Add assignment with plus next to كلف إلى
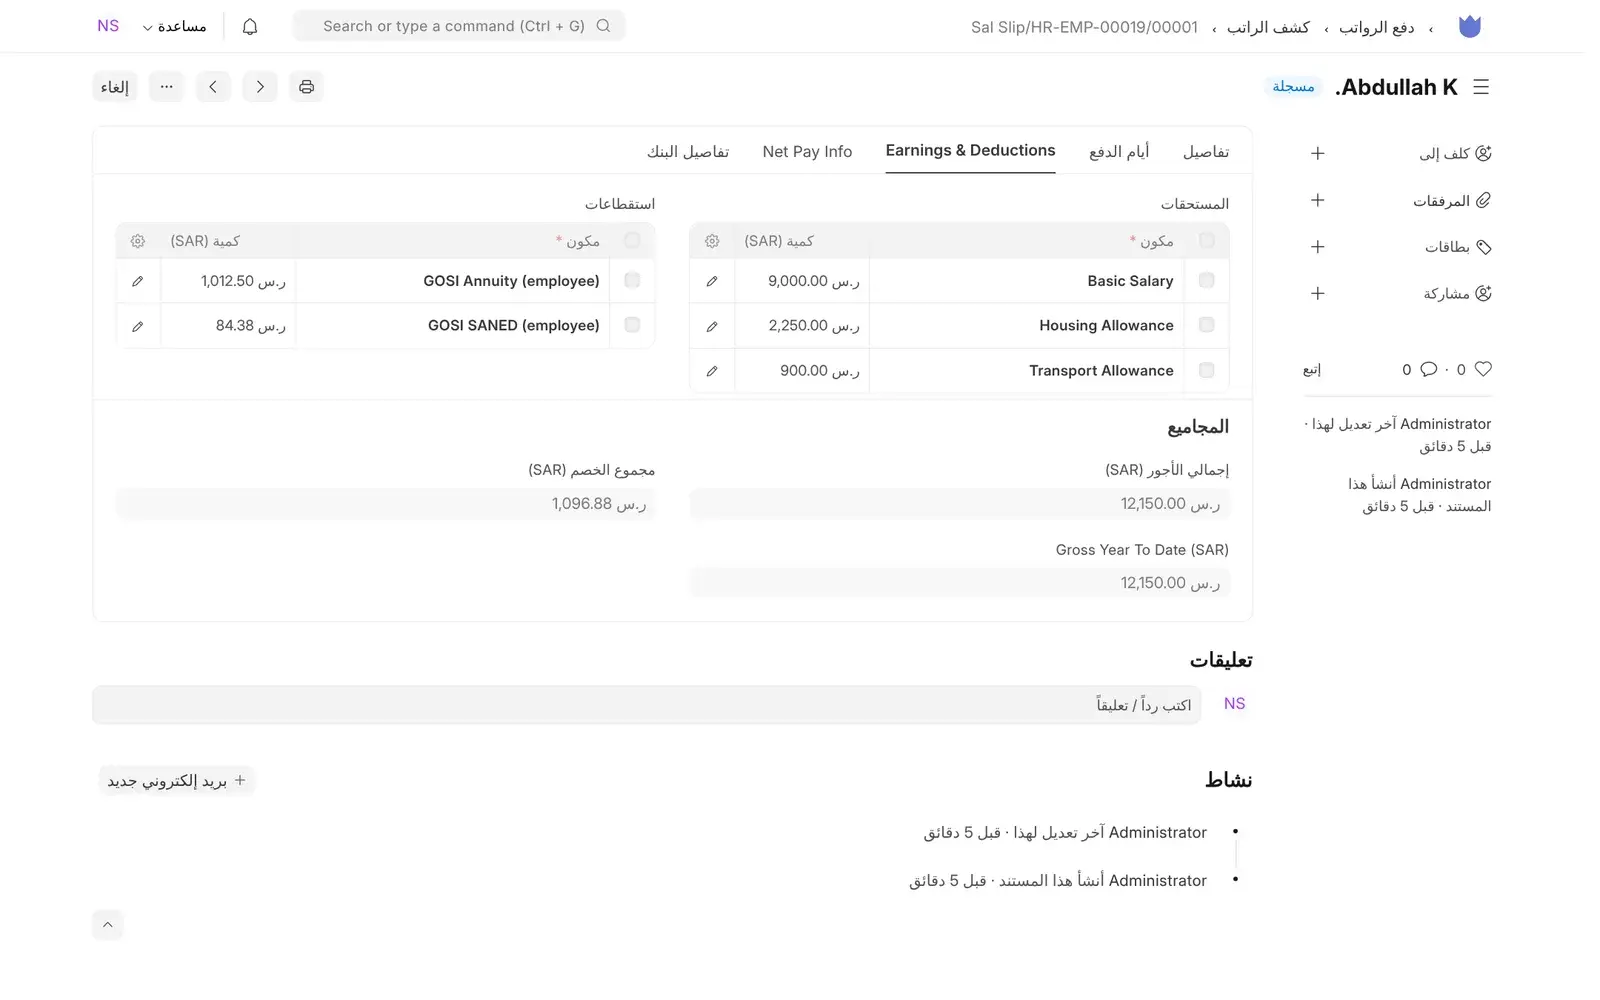This screenshot has height=1000, width=1600. [x=1318, y=153]
